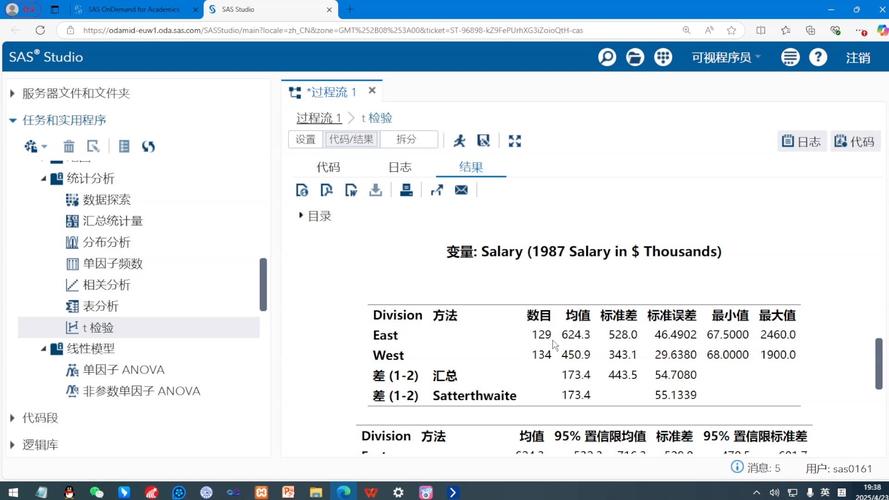
Task: Click the task tree vertical scrollbar thumb
Action: pyautogui.click(x=263, y=285)
